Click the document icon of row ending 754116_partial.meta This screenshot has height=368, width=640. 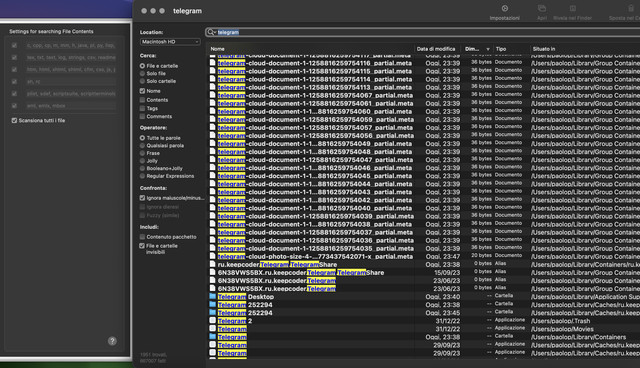click(213, 63)
